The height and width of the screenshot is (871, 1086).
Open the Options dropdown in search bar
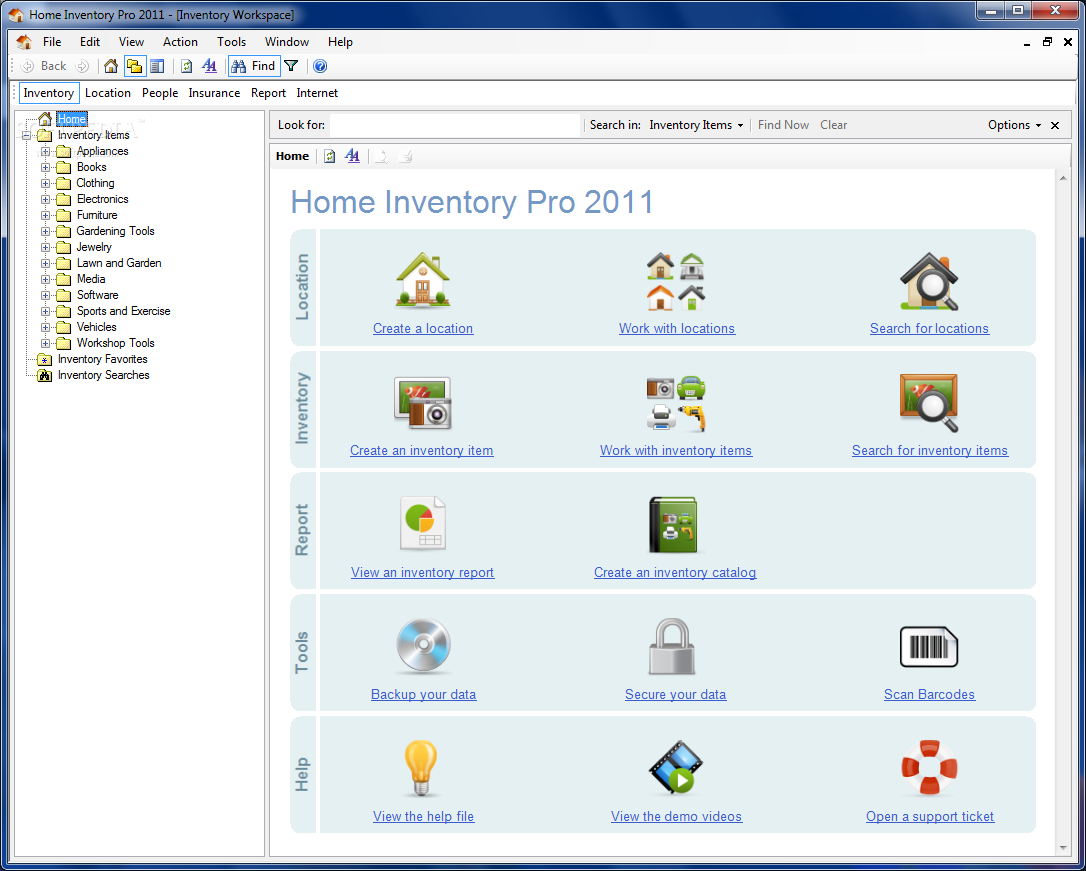pyautogui.click(x=1014, y=125)
